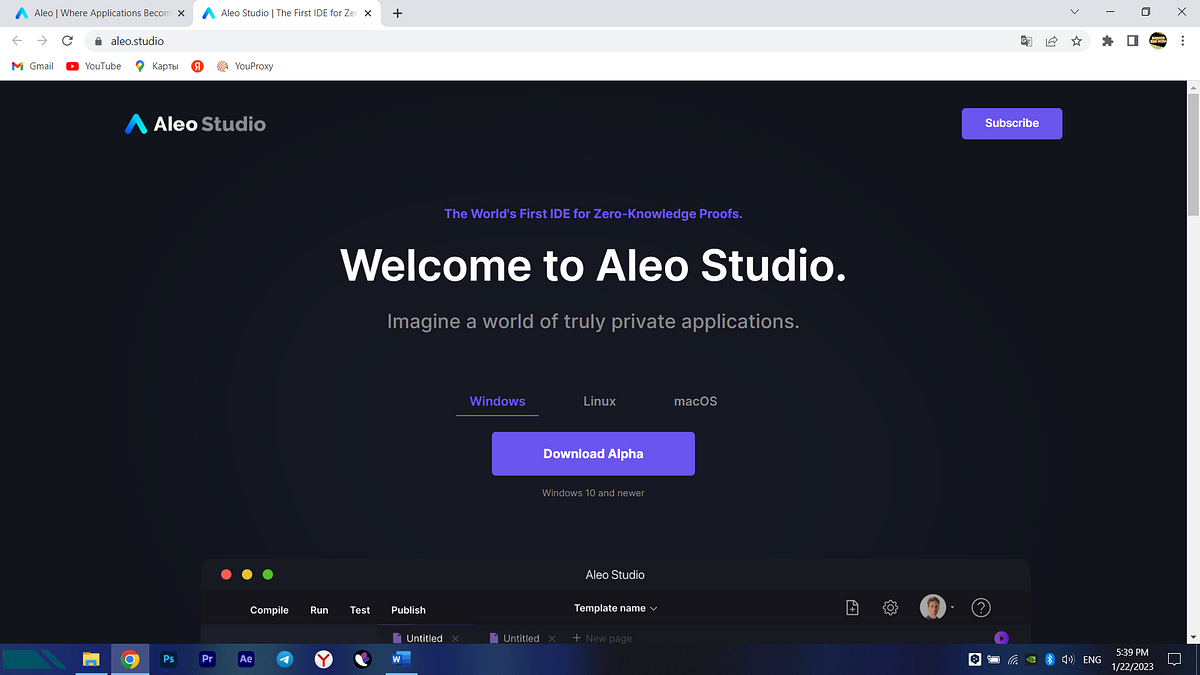Open the Gmail bookmark

click(32, 66)
